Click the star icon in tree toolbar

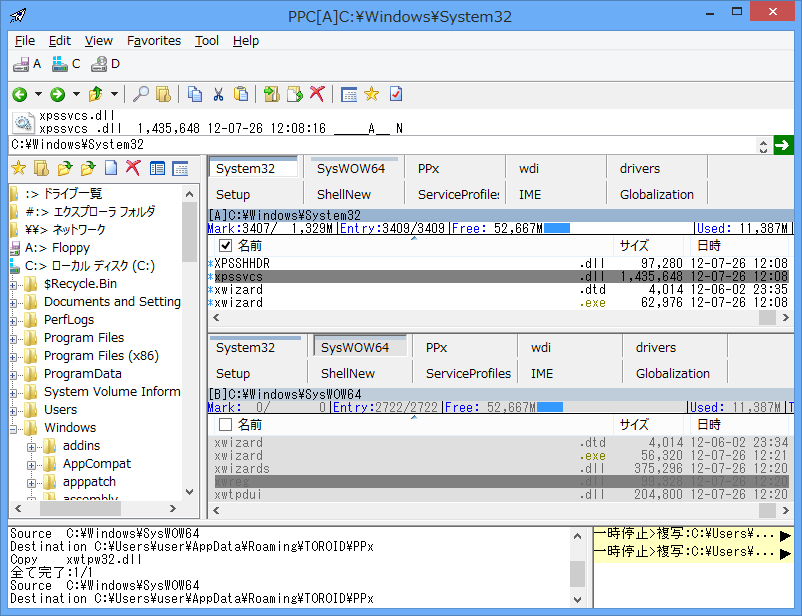pyautogui.click(x=18, y=168)
